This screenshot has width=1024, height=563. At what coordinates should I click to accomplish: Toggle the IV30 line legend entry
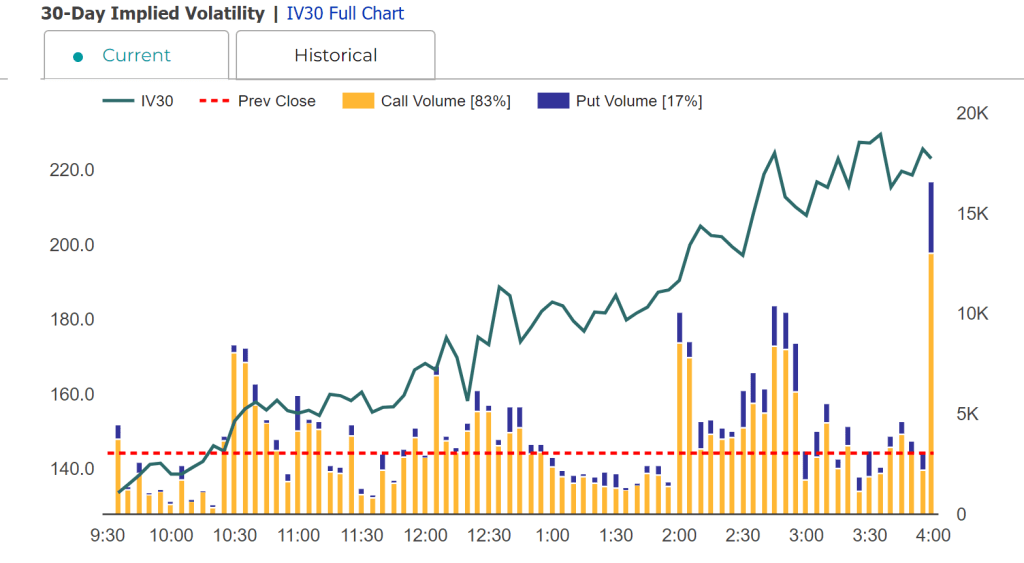pyautogui.click(x=138, y=101)
